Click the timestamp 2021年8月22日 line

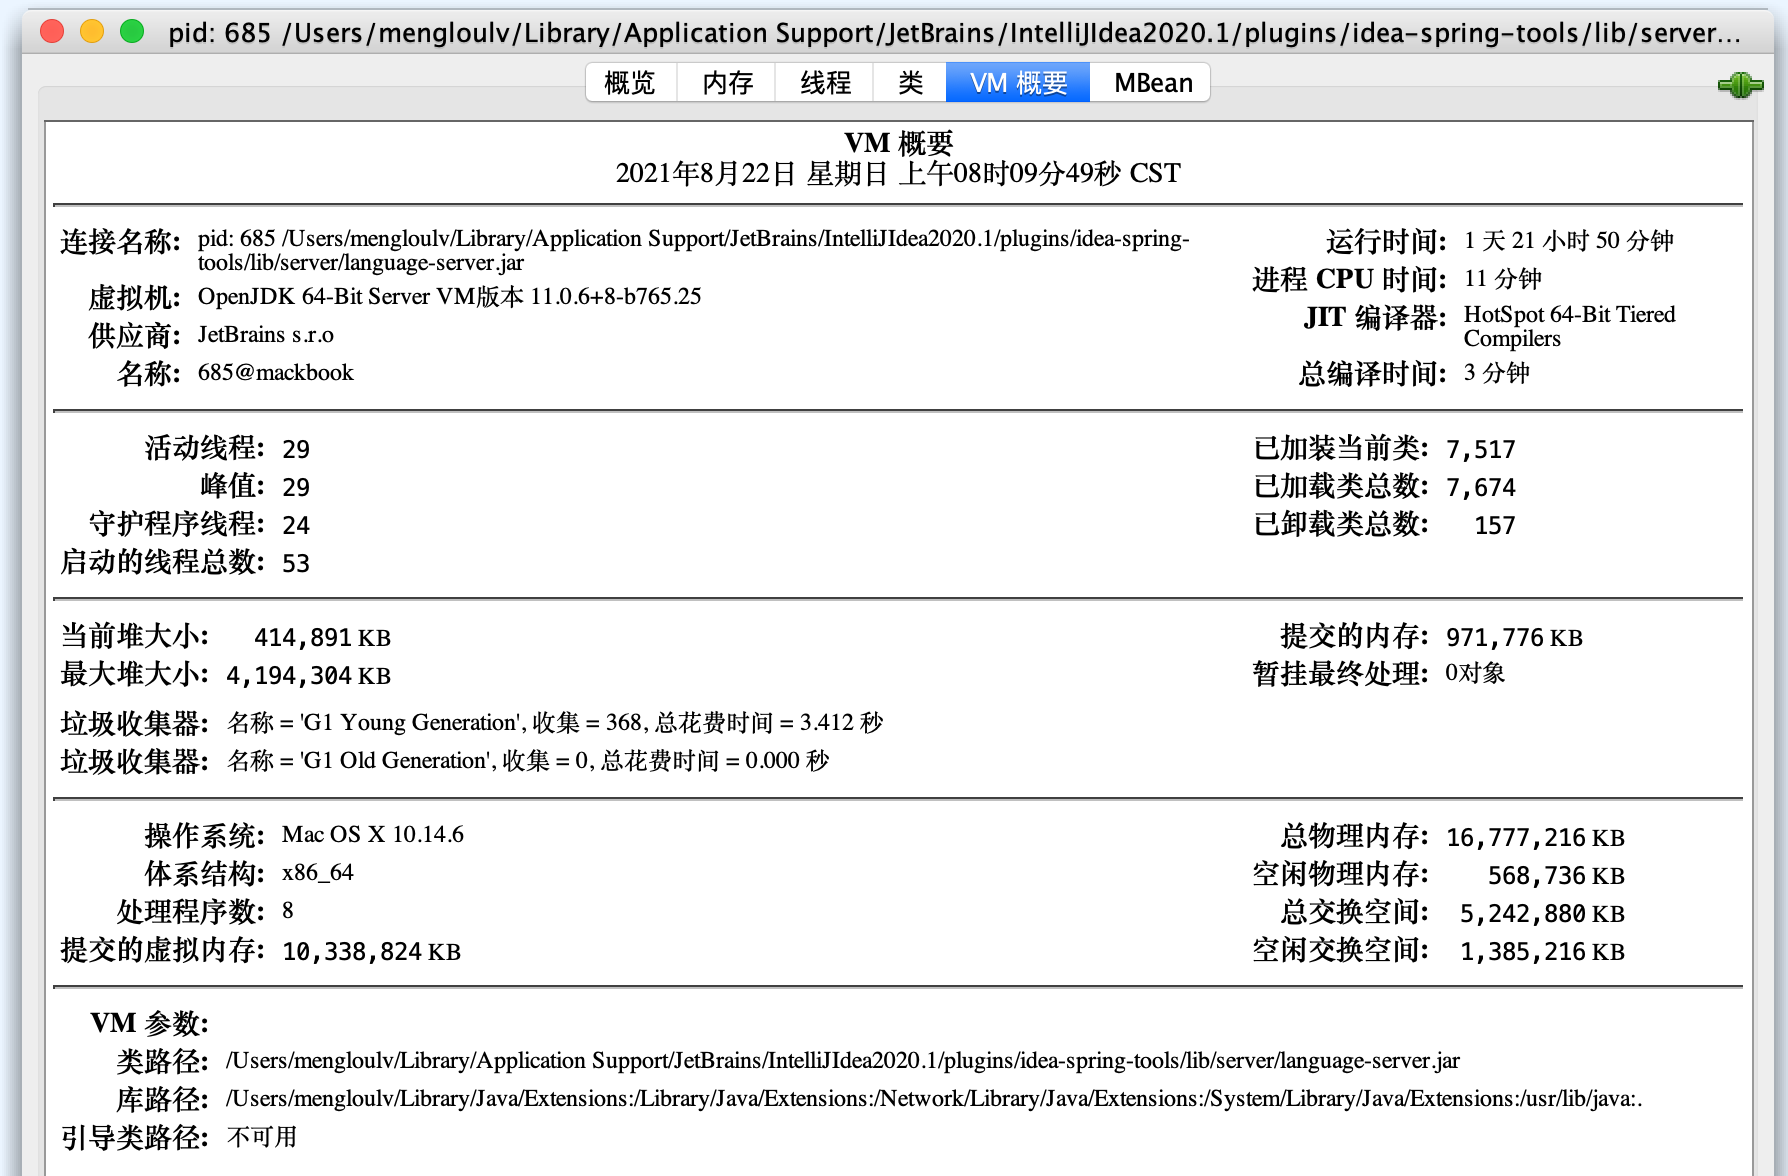[x=898, y=174]
